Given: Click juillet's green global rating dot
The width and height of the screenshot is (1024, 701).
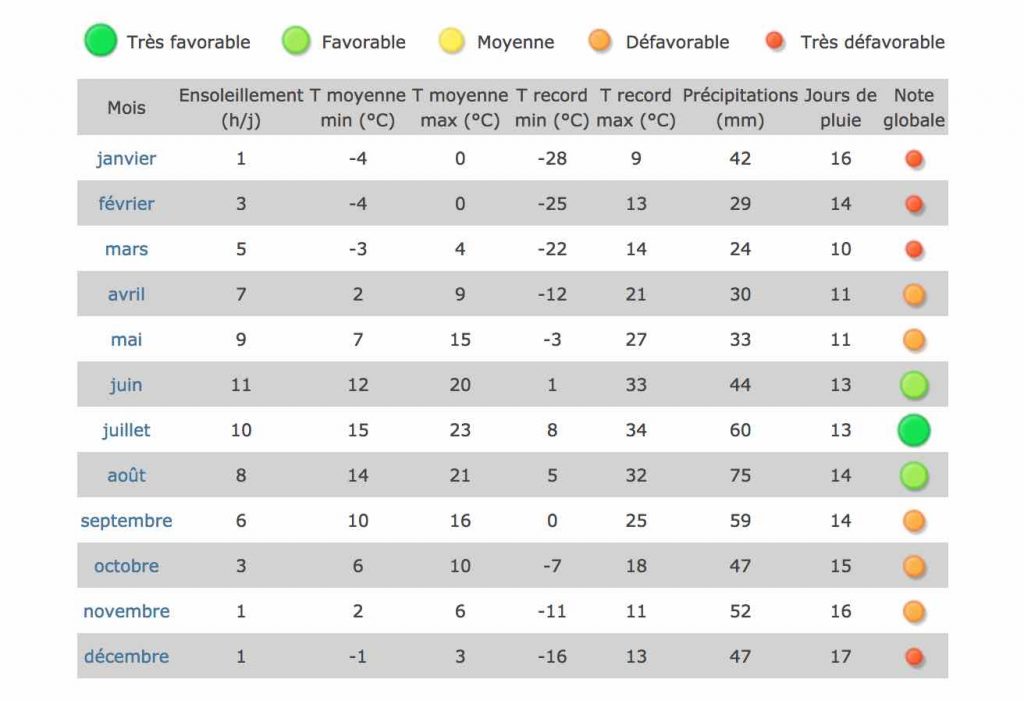Looking at the screenshot, I should coord(914,430).
